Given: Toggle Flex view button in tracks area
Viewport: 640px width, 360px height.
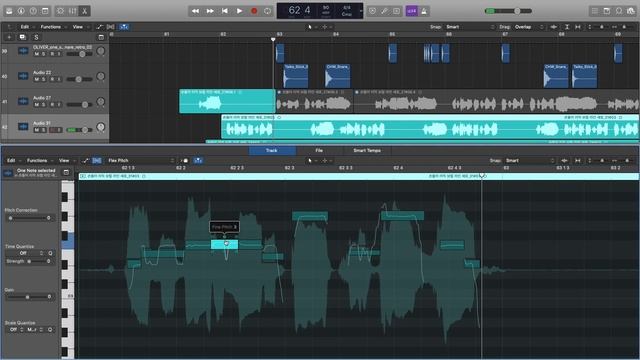Looking at the screenshot, I should 111,27.
